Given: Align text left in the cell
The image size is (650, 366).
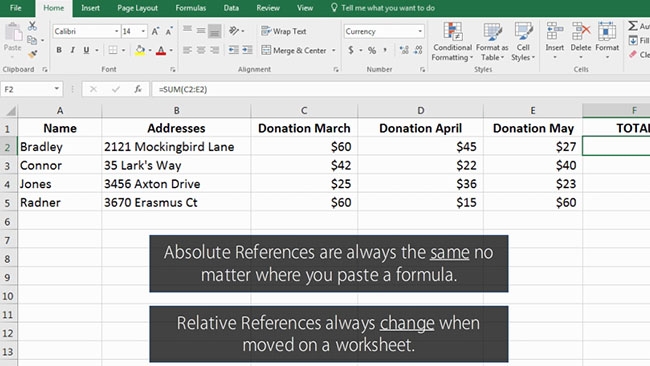Looking at the screenshot, I should (x=187, y=50).
